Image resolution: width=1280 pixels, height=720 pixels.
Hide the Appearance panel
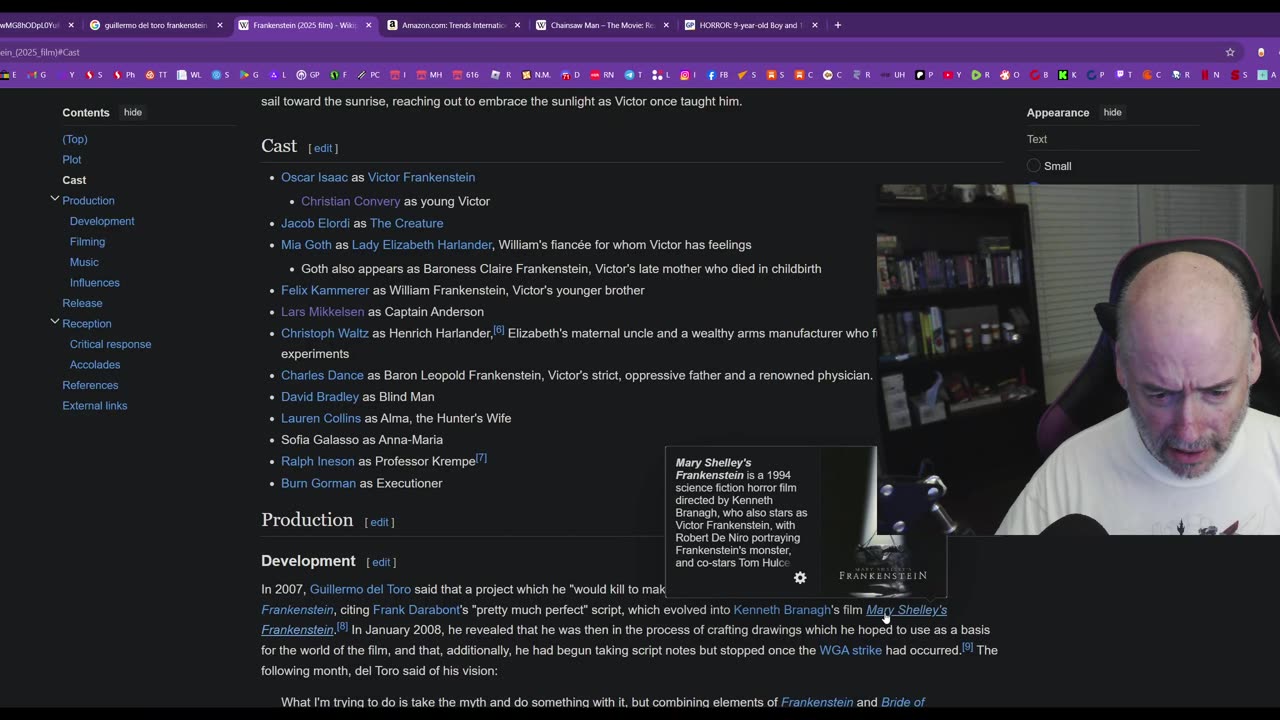click(1112, 112)
